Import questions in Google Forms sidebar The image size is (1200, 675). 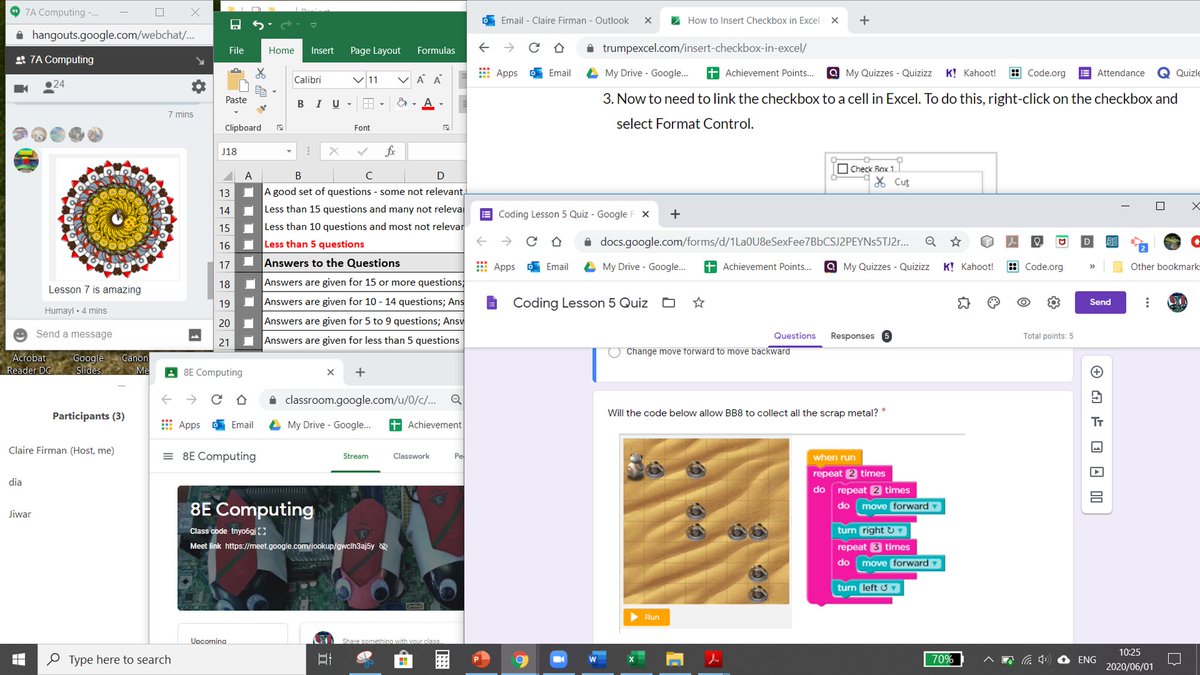coord(1095,397)
